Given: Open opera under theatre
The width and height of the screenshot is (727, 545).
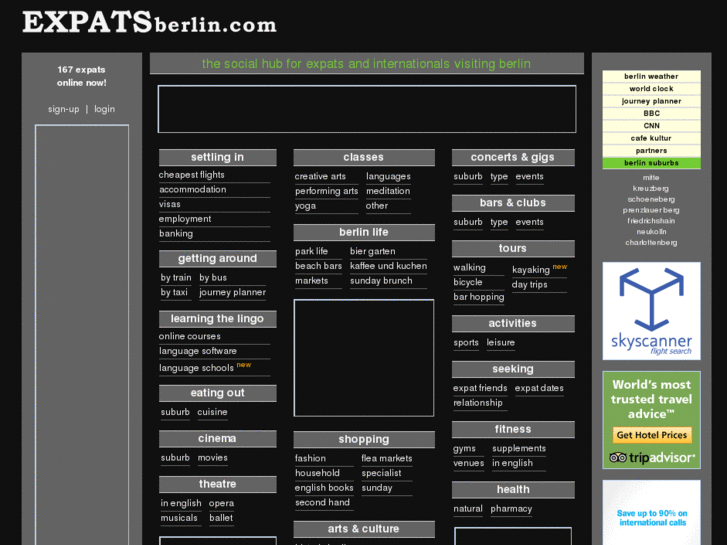Looking at the screenshot, I should (x=221, y=503).
